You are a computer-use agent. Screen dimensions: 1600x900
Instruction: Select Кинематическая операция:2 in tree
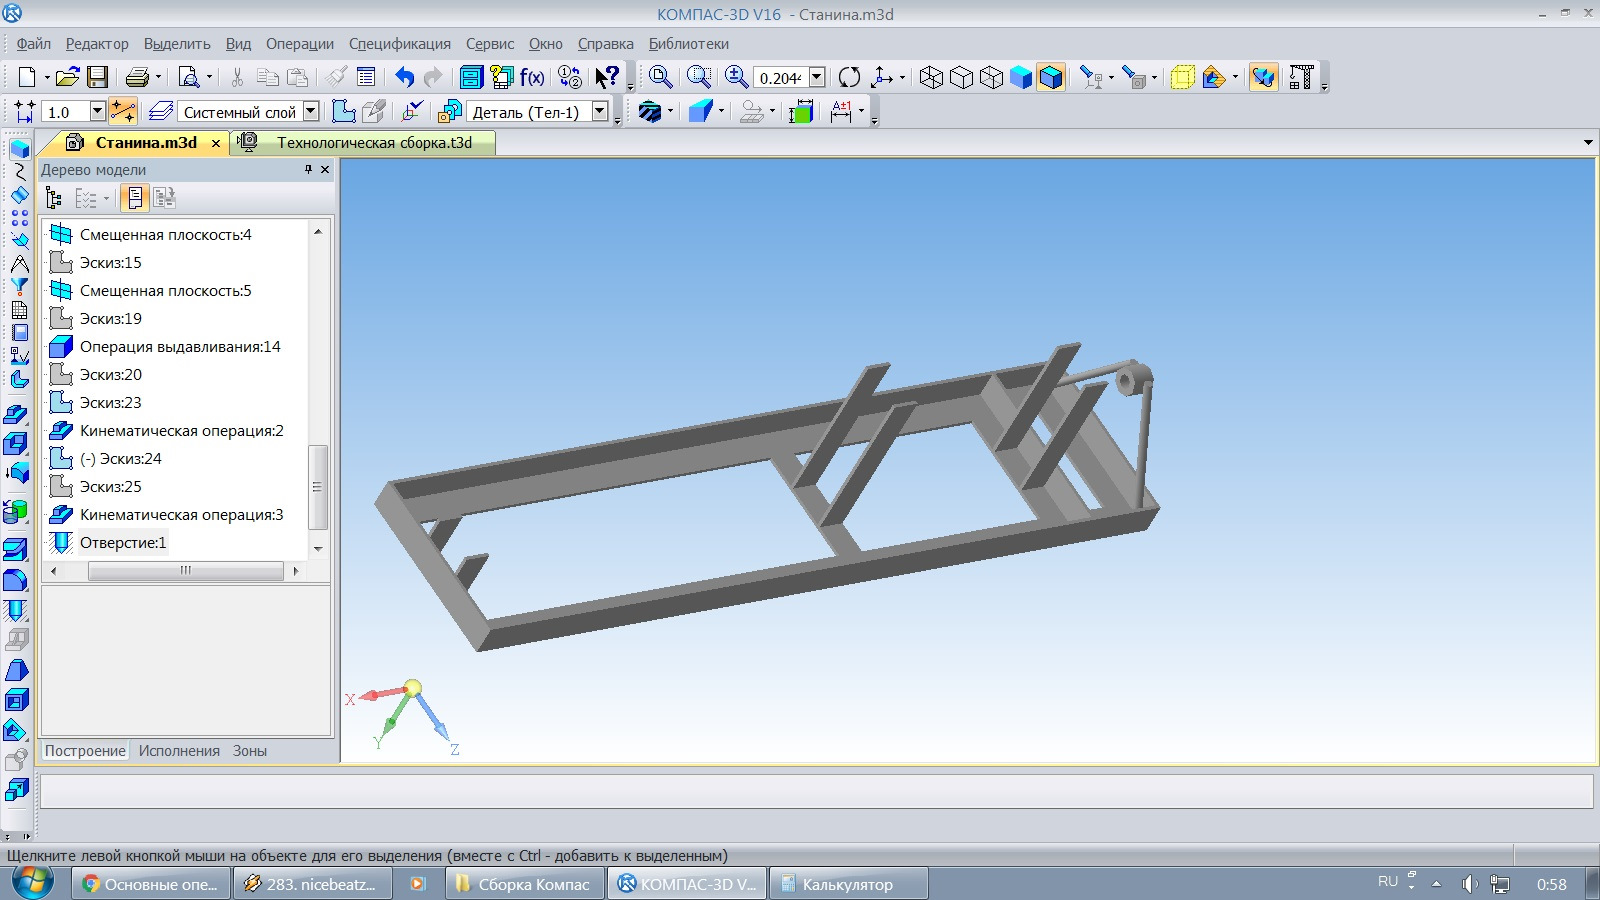click(181, 431)
